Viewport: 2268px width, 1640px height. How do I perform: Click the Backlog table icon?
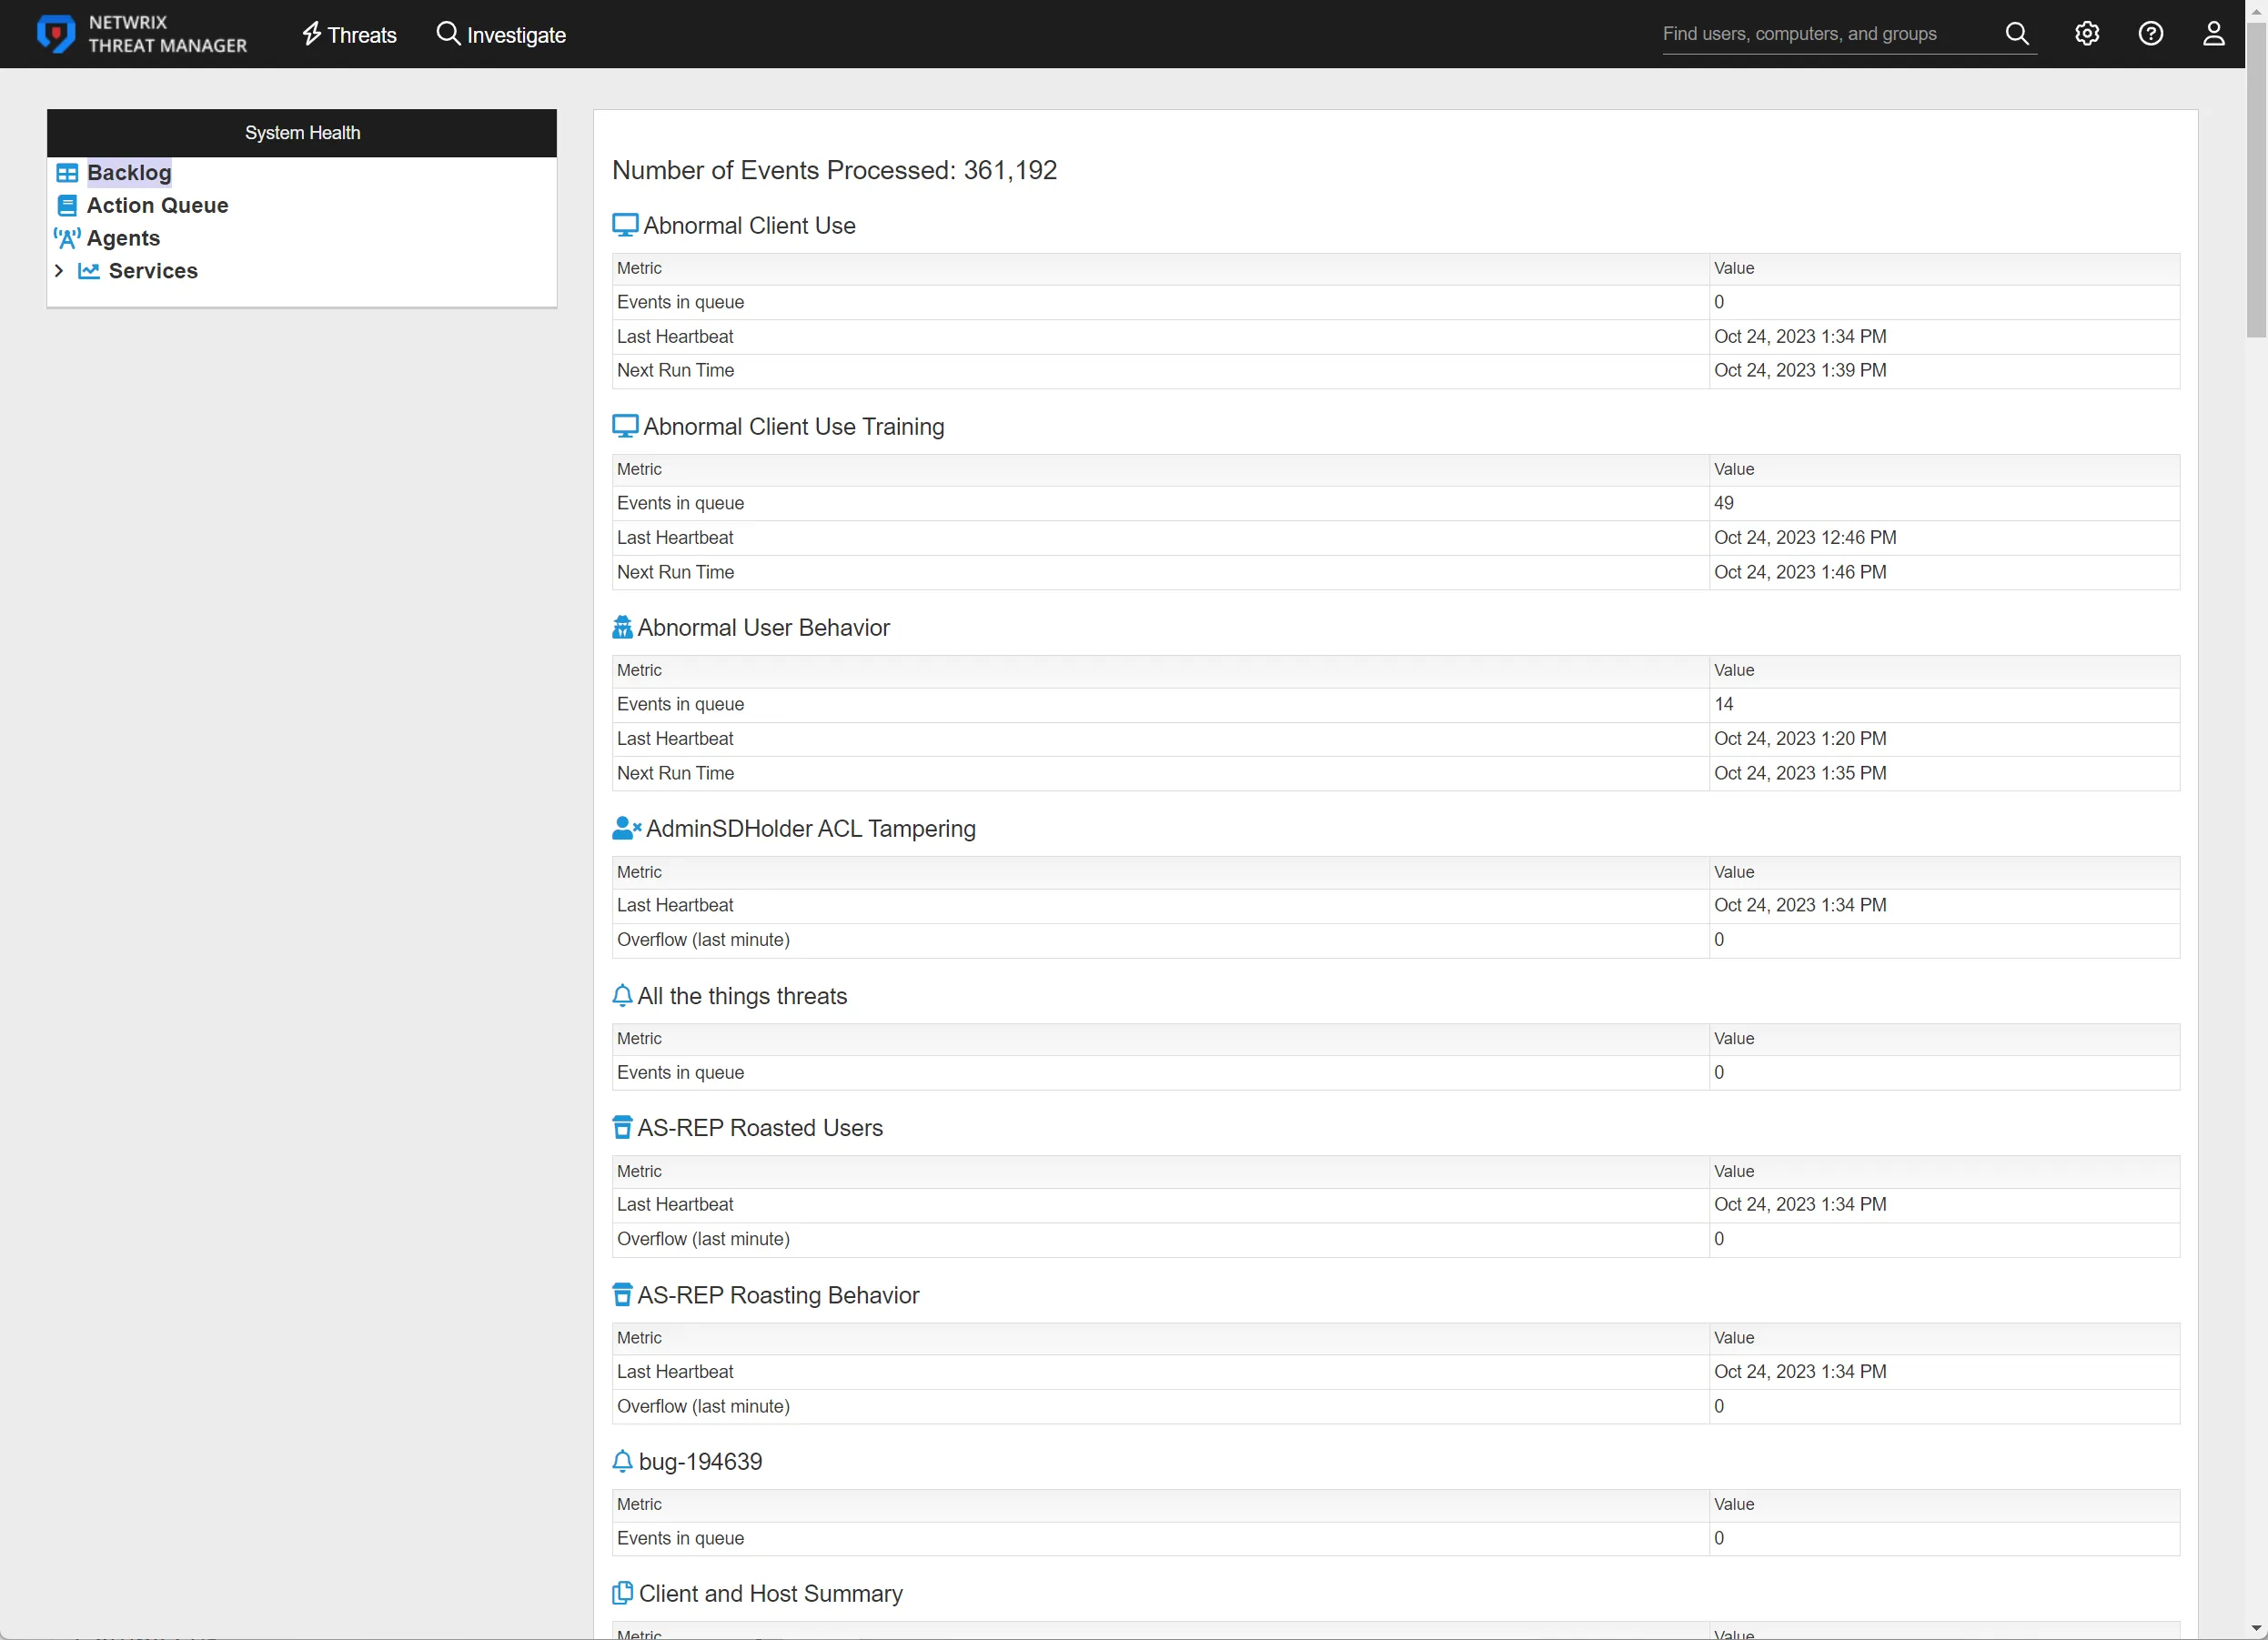67,173
